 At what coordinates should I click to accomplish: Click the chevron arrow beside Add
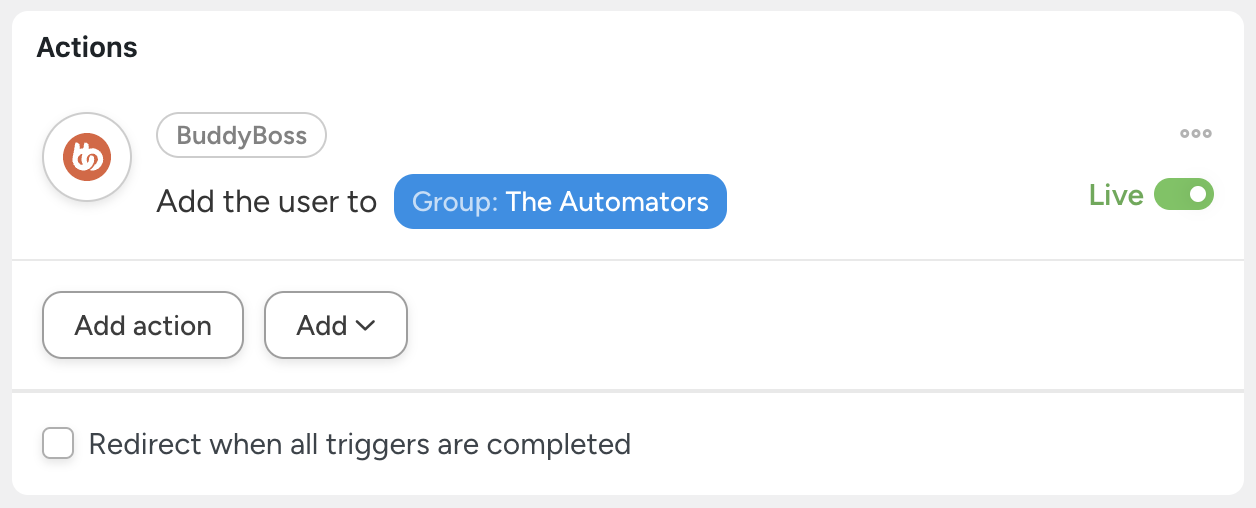coord(366,325)
